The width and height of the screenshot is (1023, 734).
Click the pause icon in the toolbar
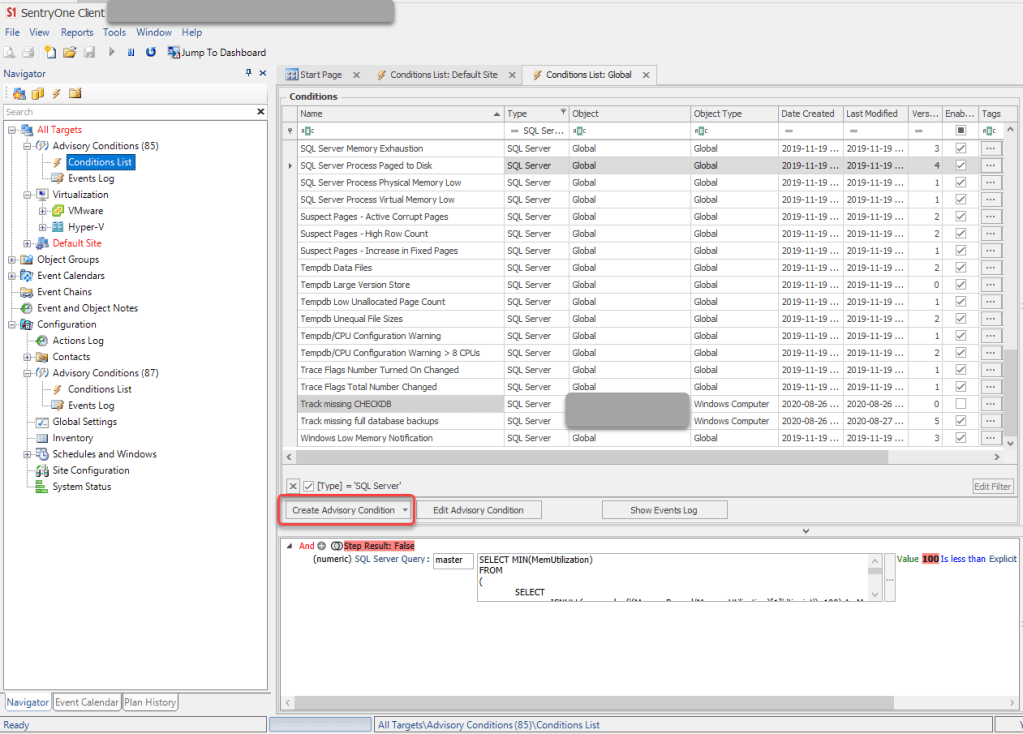point(131,52)
